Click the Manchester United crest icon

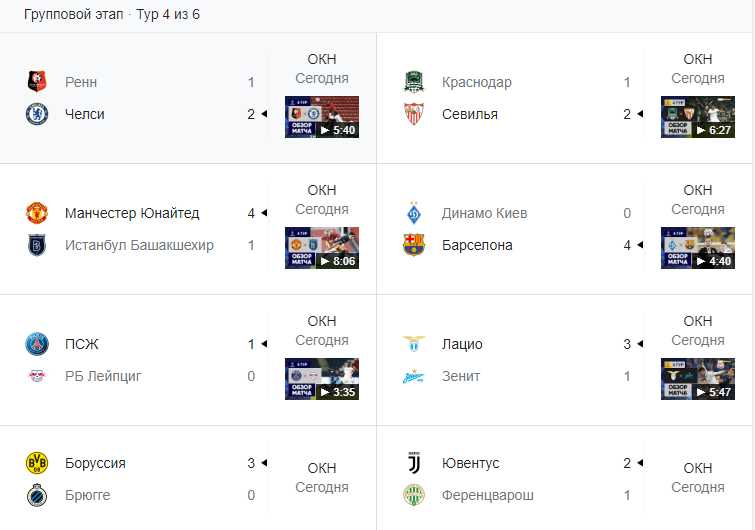click(37, 213)
